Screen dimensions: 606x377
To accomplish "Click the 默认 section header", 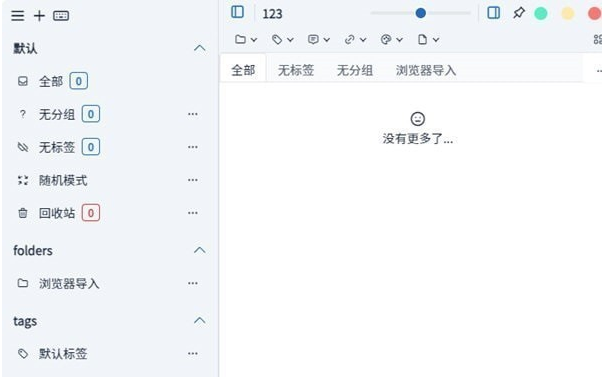I will tap(26, 49).
